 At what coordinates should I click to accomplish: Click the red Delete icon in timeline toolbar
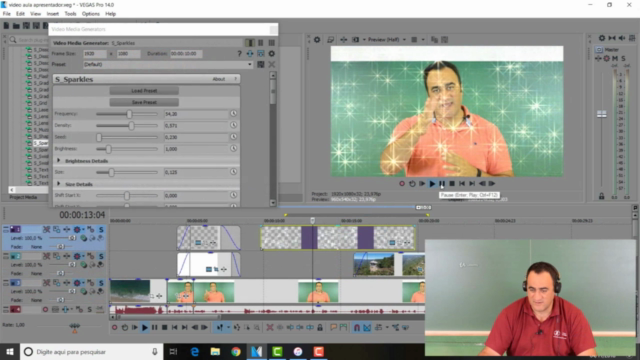[x=270, y=327]
